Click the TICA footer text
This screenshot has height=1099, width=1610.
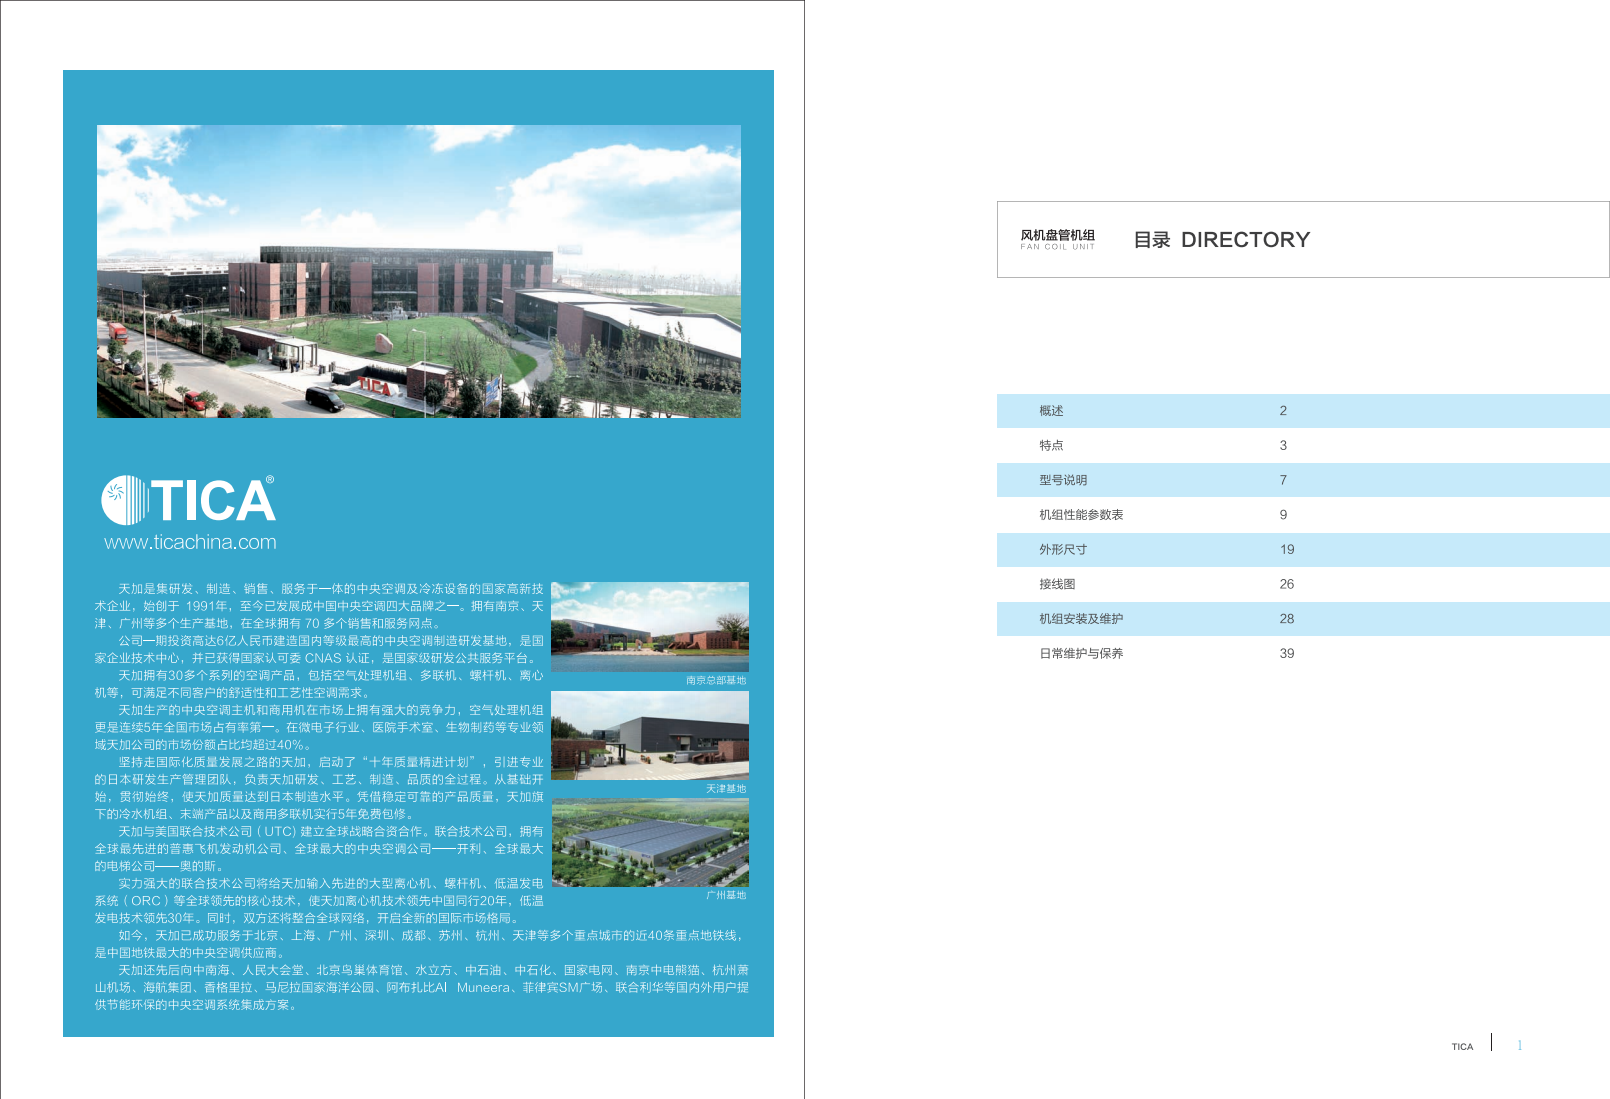[x=1462, y=1047]
